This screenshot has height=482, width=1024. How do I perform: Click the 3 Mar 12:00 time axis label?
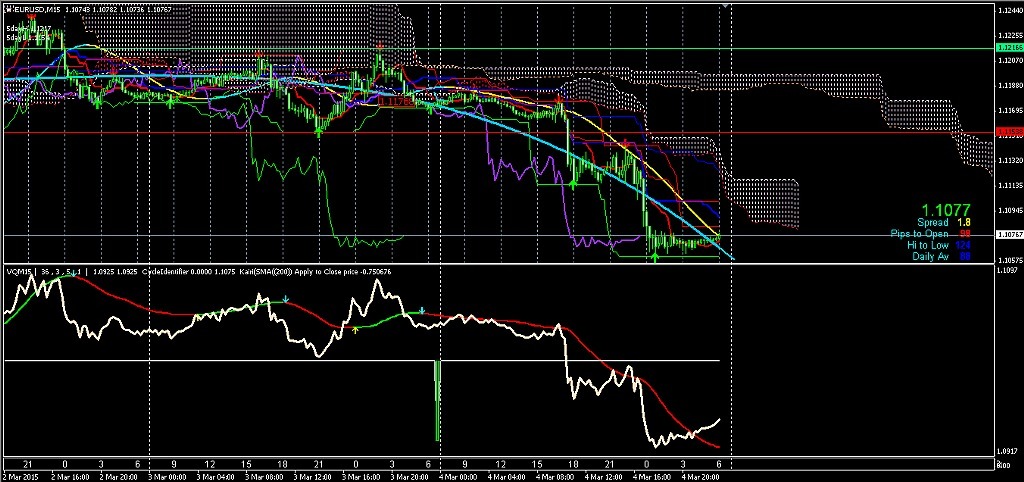pyautogui.click(x=313, y=476)
